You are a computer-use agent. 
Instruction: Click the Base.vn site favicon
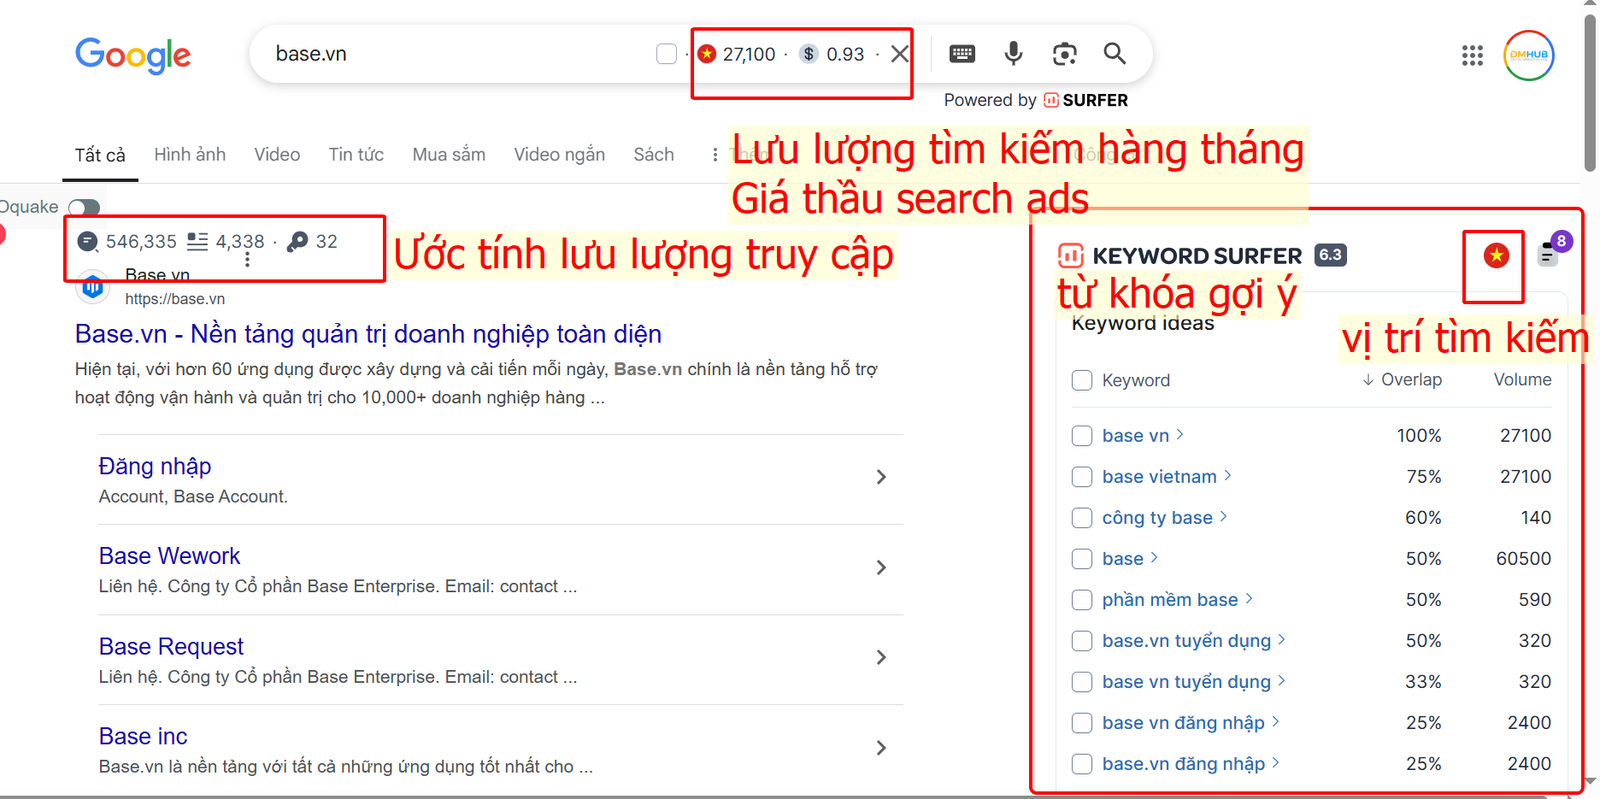pyautogui.click(x=92, y=287)
